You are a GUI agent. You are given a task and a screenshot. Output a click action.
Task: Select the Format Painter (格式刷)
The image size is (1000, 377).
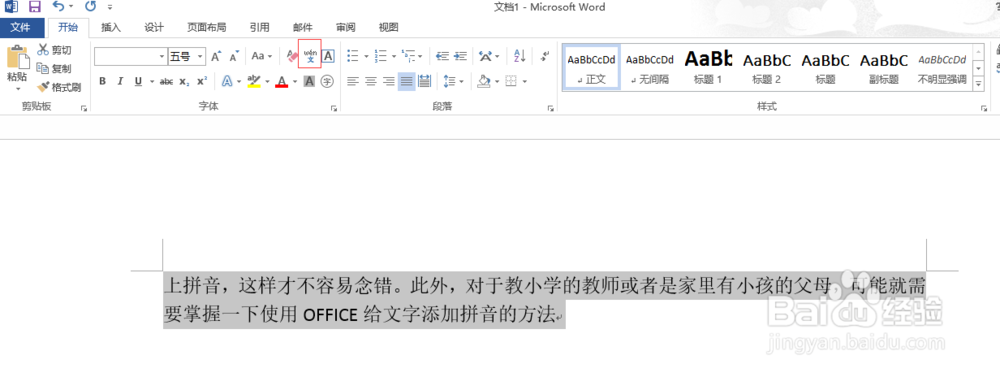pyautogui.click(x=59, y=87)
